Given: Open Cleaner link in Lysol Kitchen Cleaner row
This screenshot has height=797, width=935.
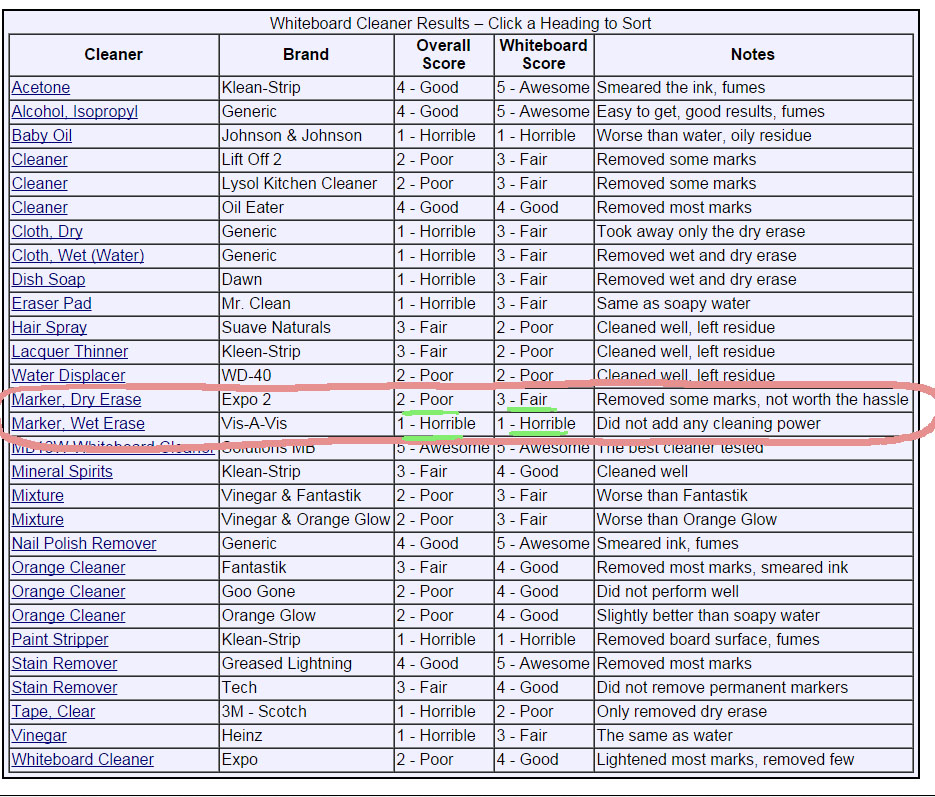Looking at the screenshot, I should [x=39, y=184].
